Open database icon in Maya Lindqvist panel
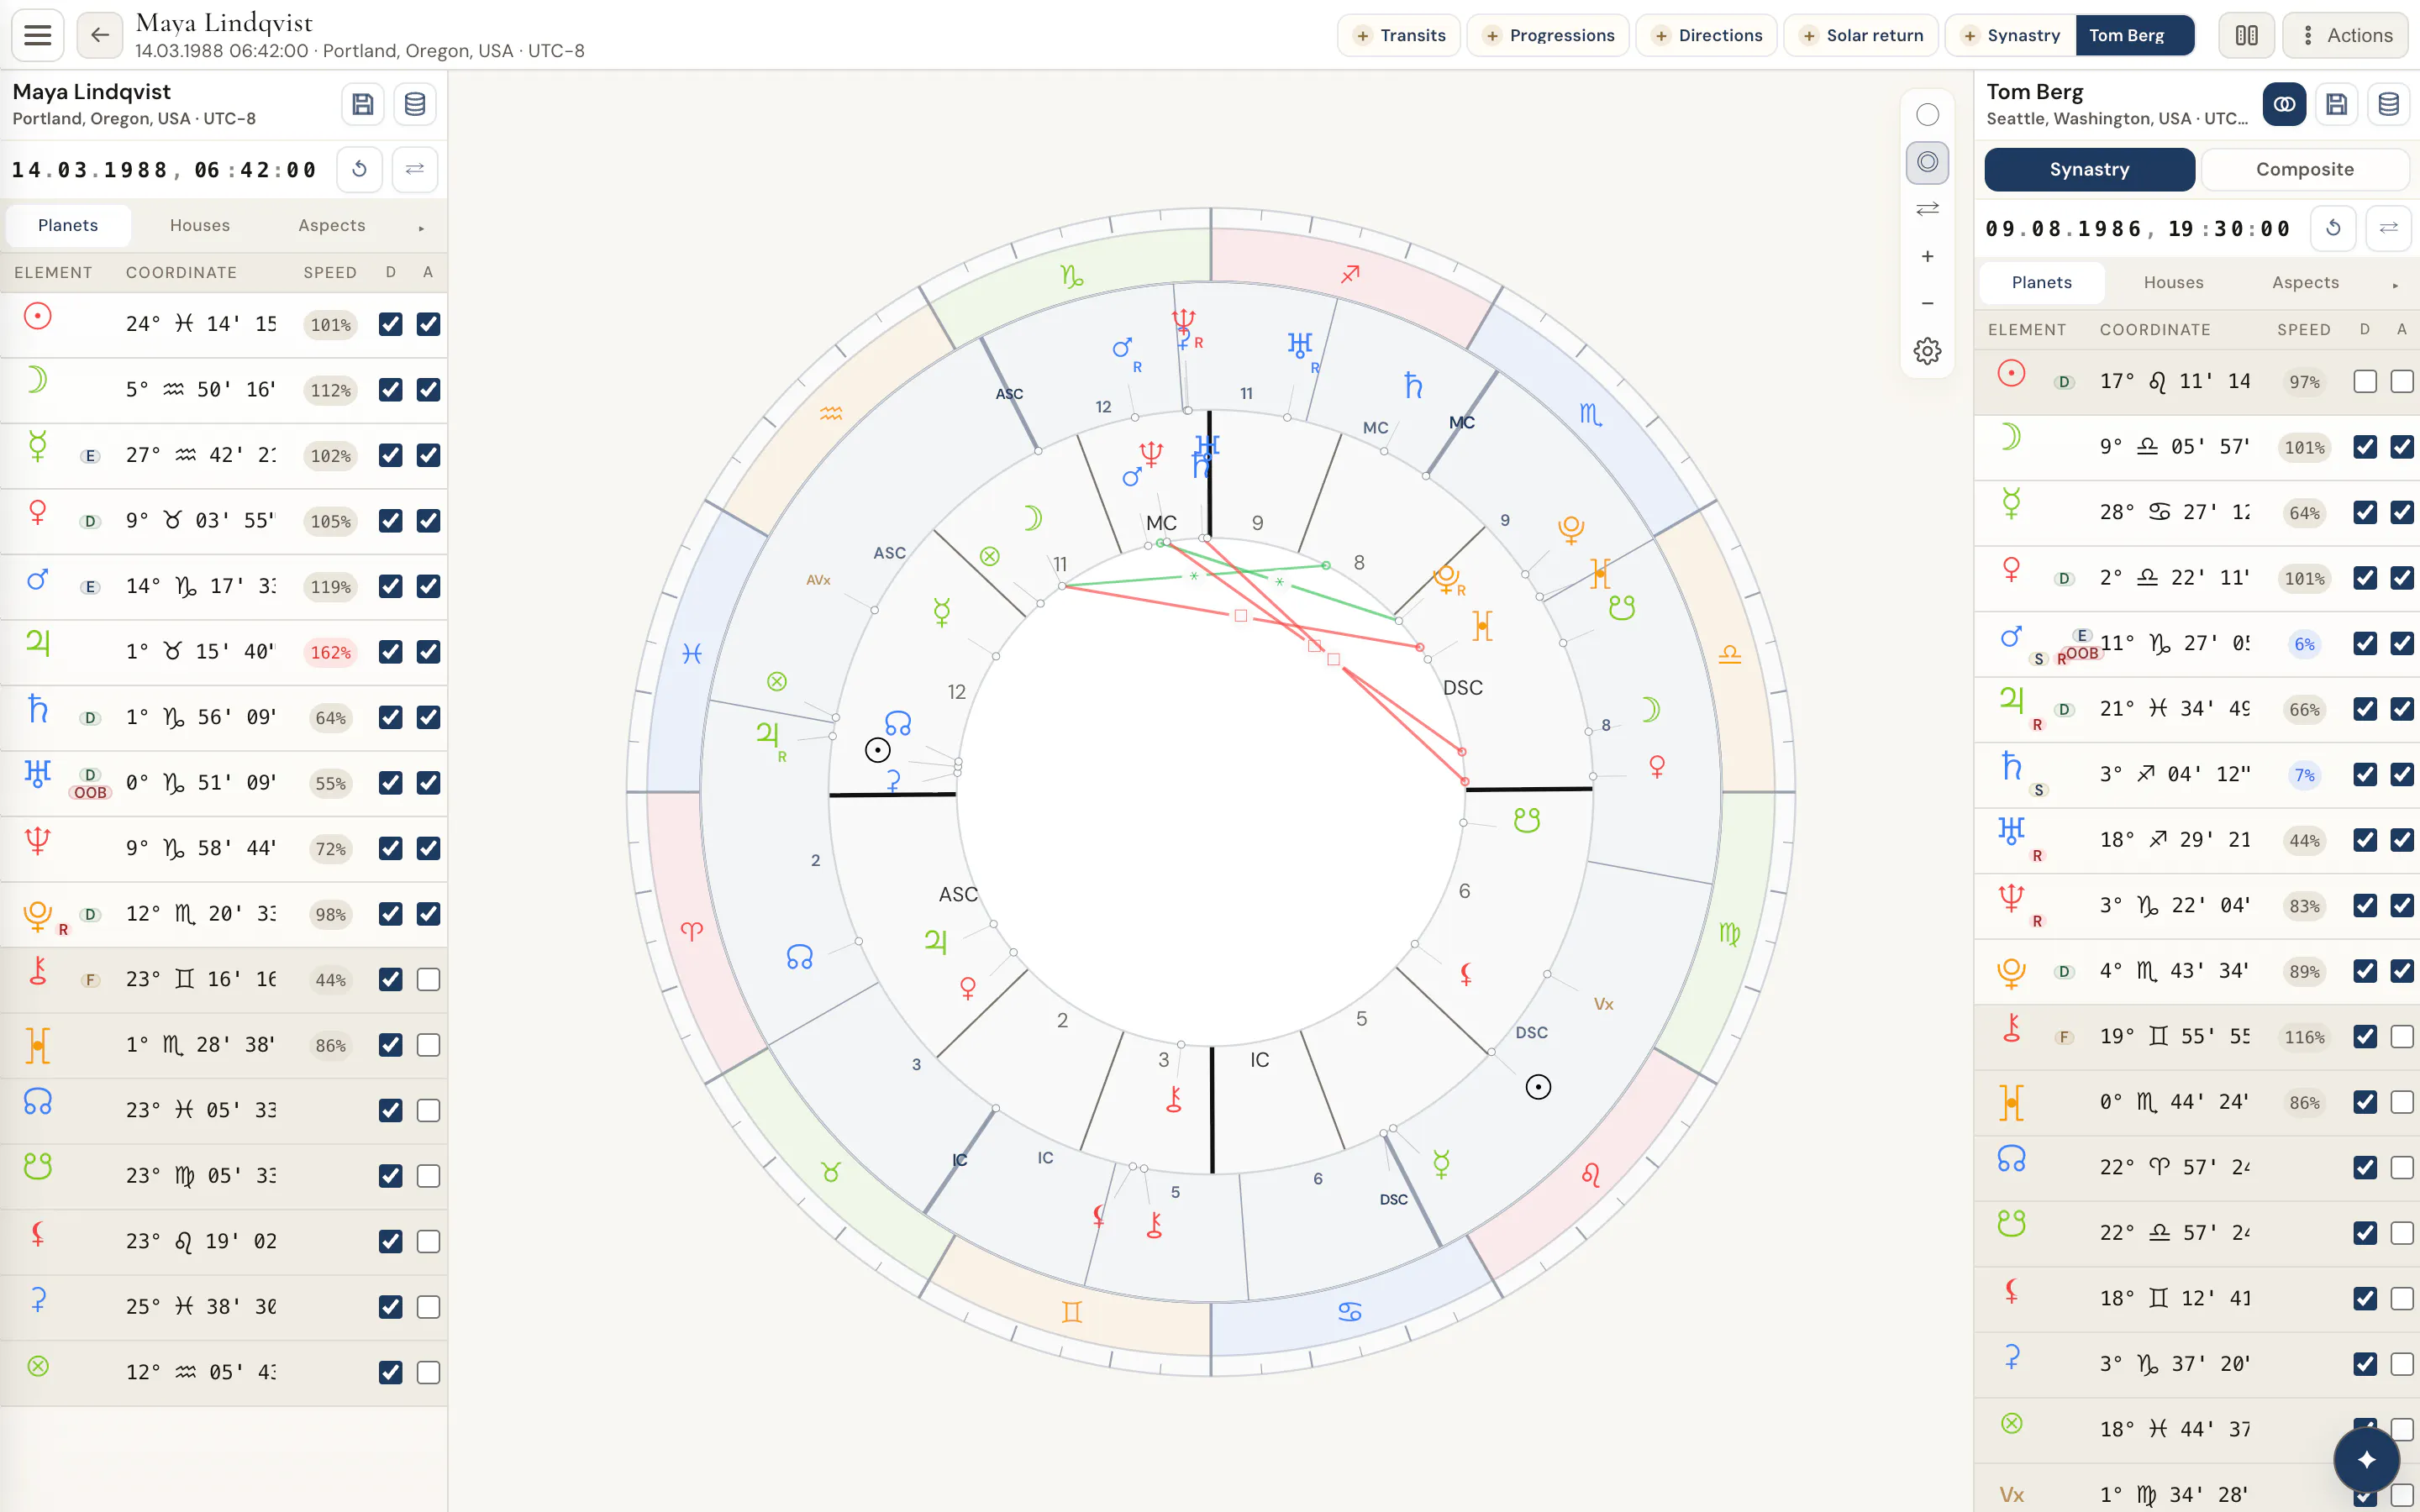2420x1512 pixels. click(415, 104)
